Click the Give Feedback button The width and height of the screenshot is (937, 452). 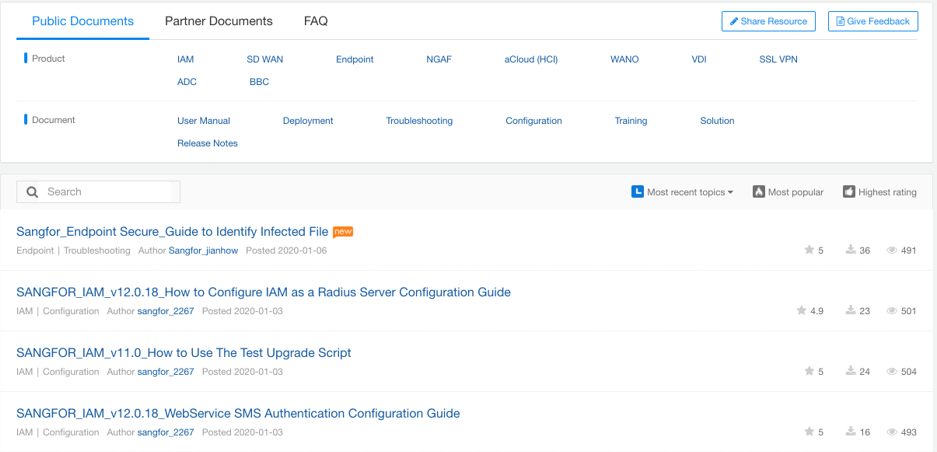pos(873,22)
